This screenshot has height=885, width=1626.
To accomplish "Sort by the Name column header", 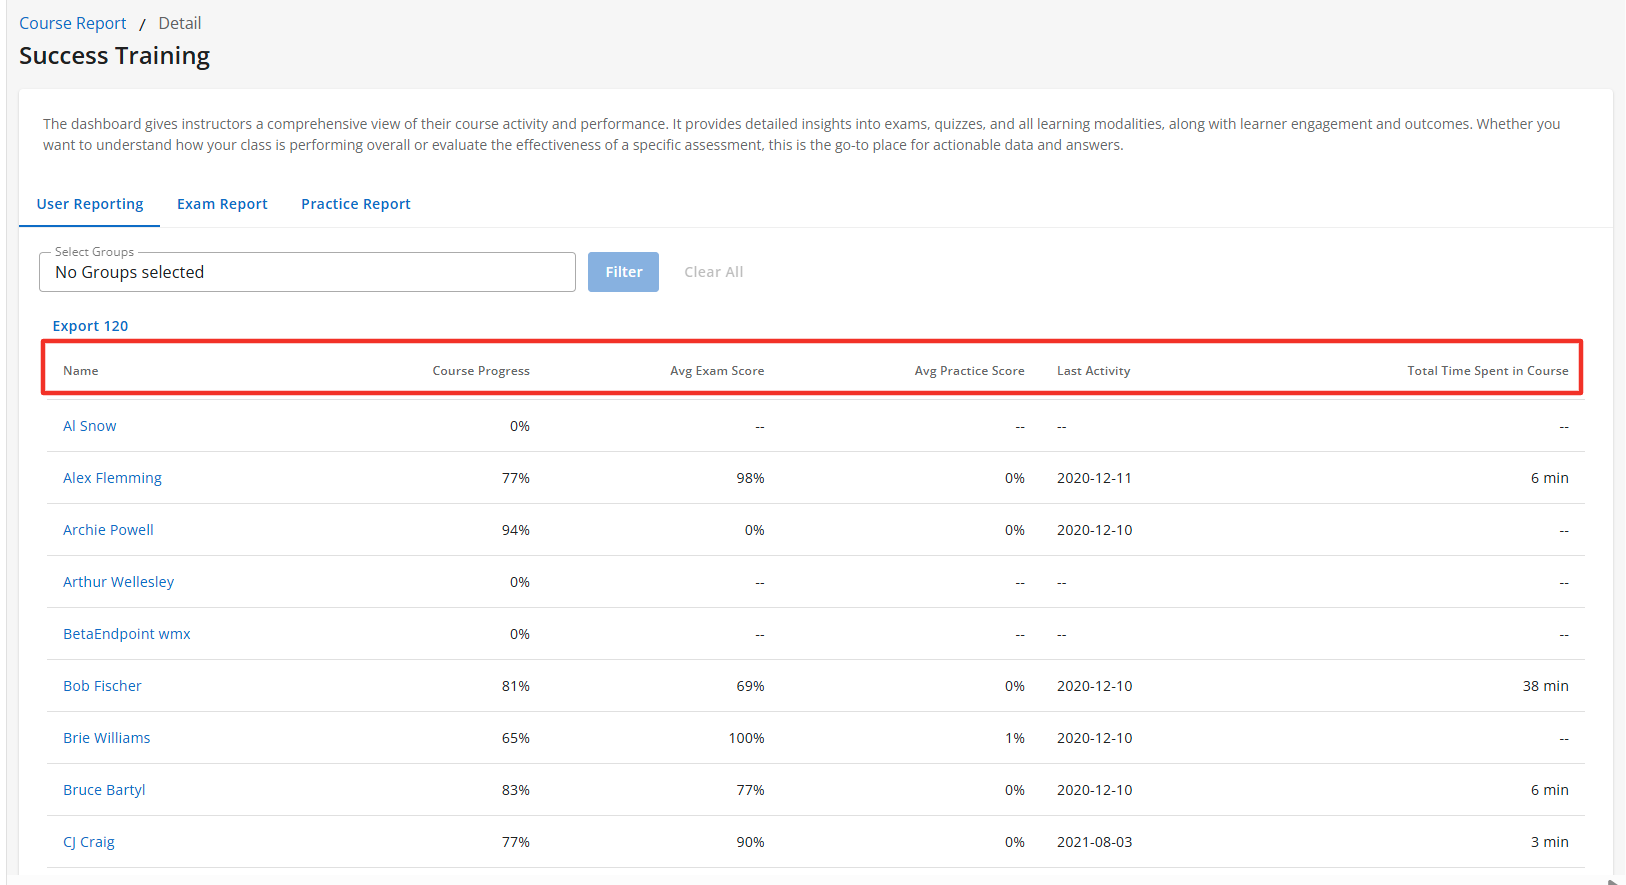I will pos(81,371).
